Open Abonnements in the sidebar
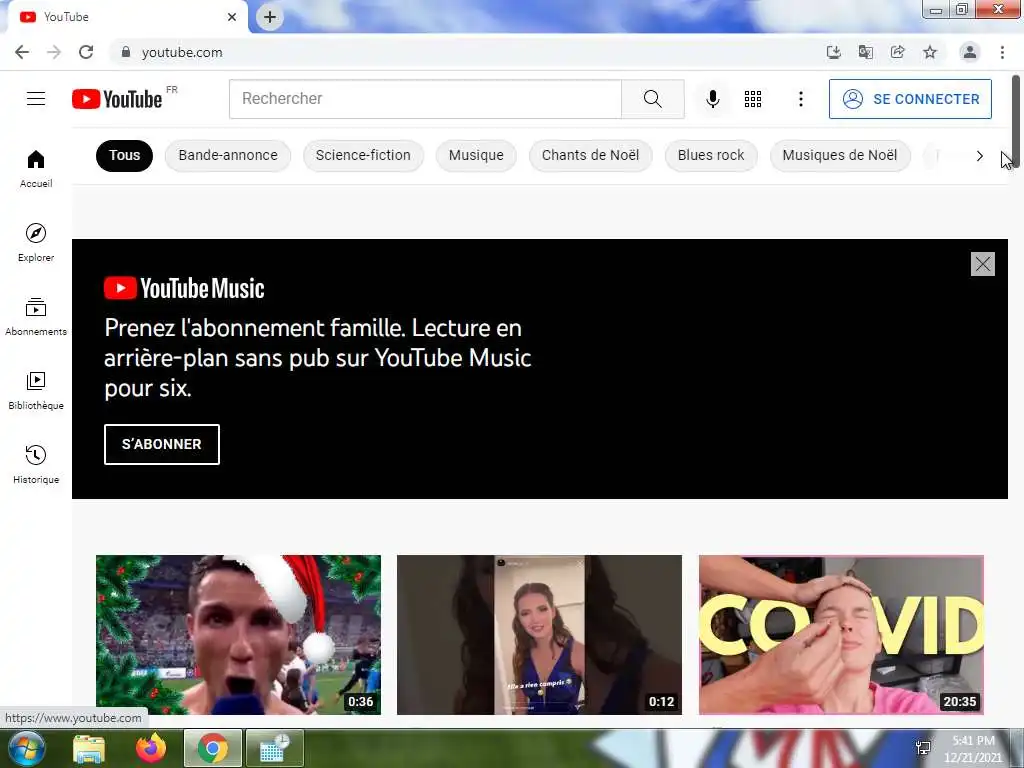 pyautogui.click(x=36, y=317)
